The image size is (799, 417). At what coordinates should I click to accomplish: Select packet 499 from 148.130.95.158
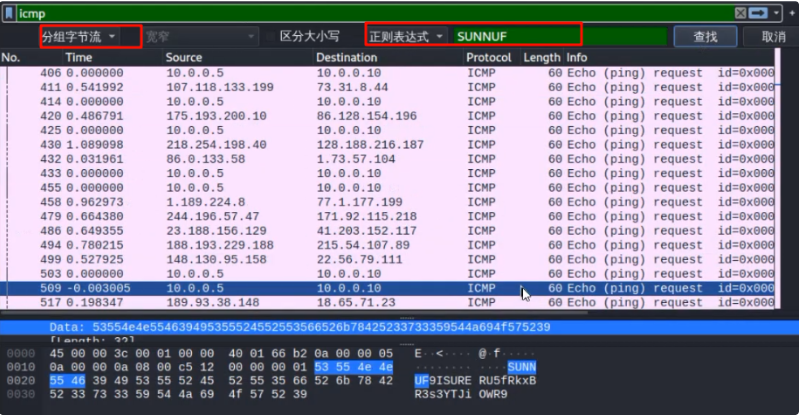tap(387, 259)
